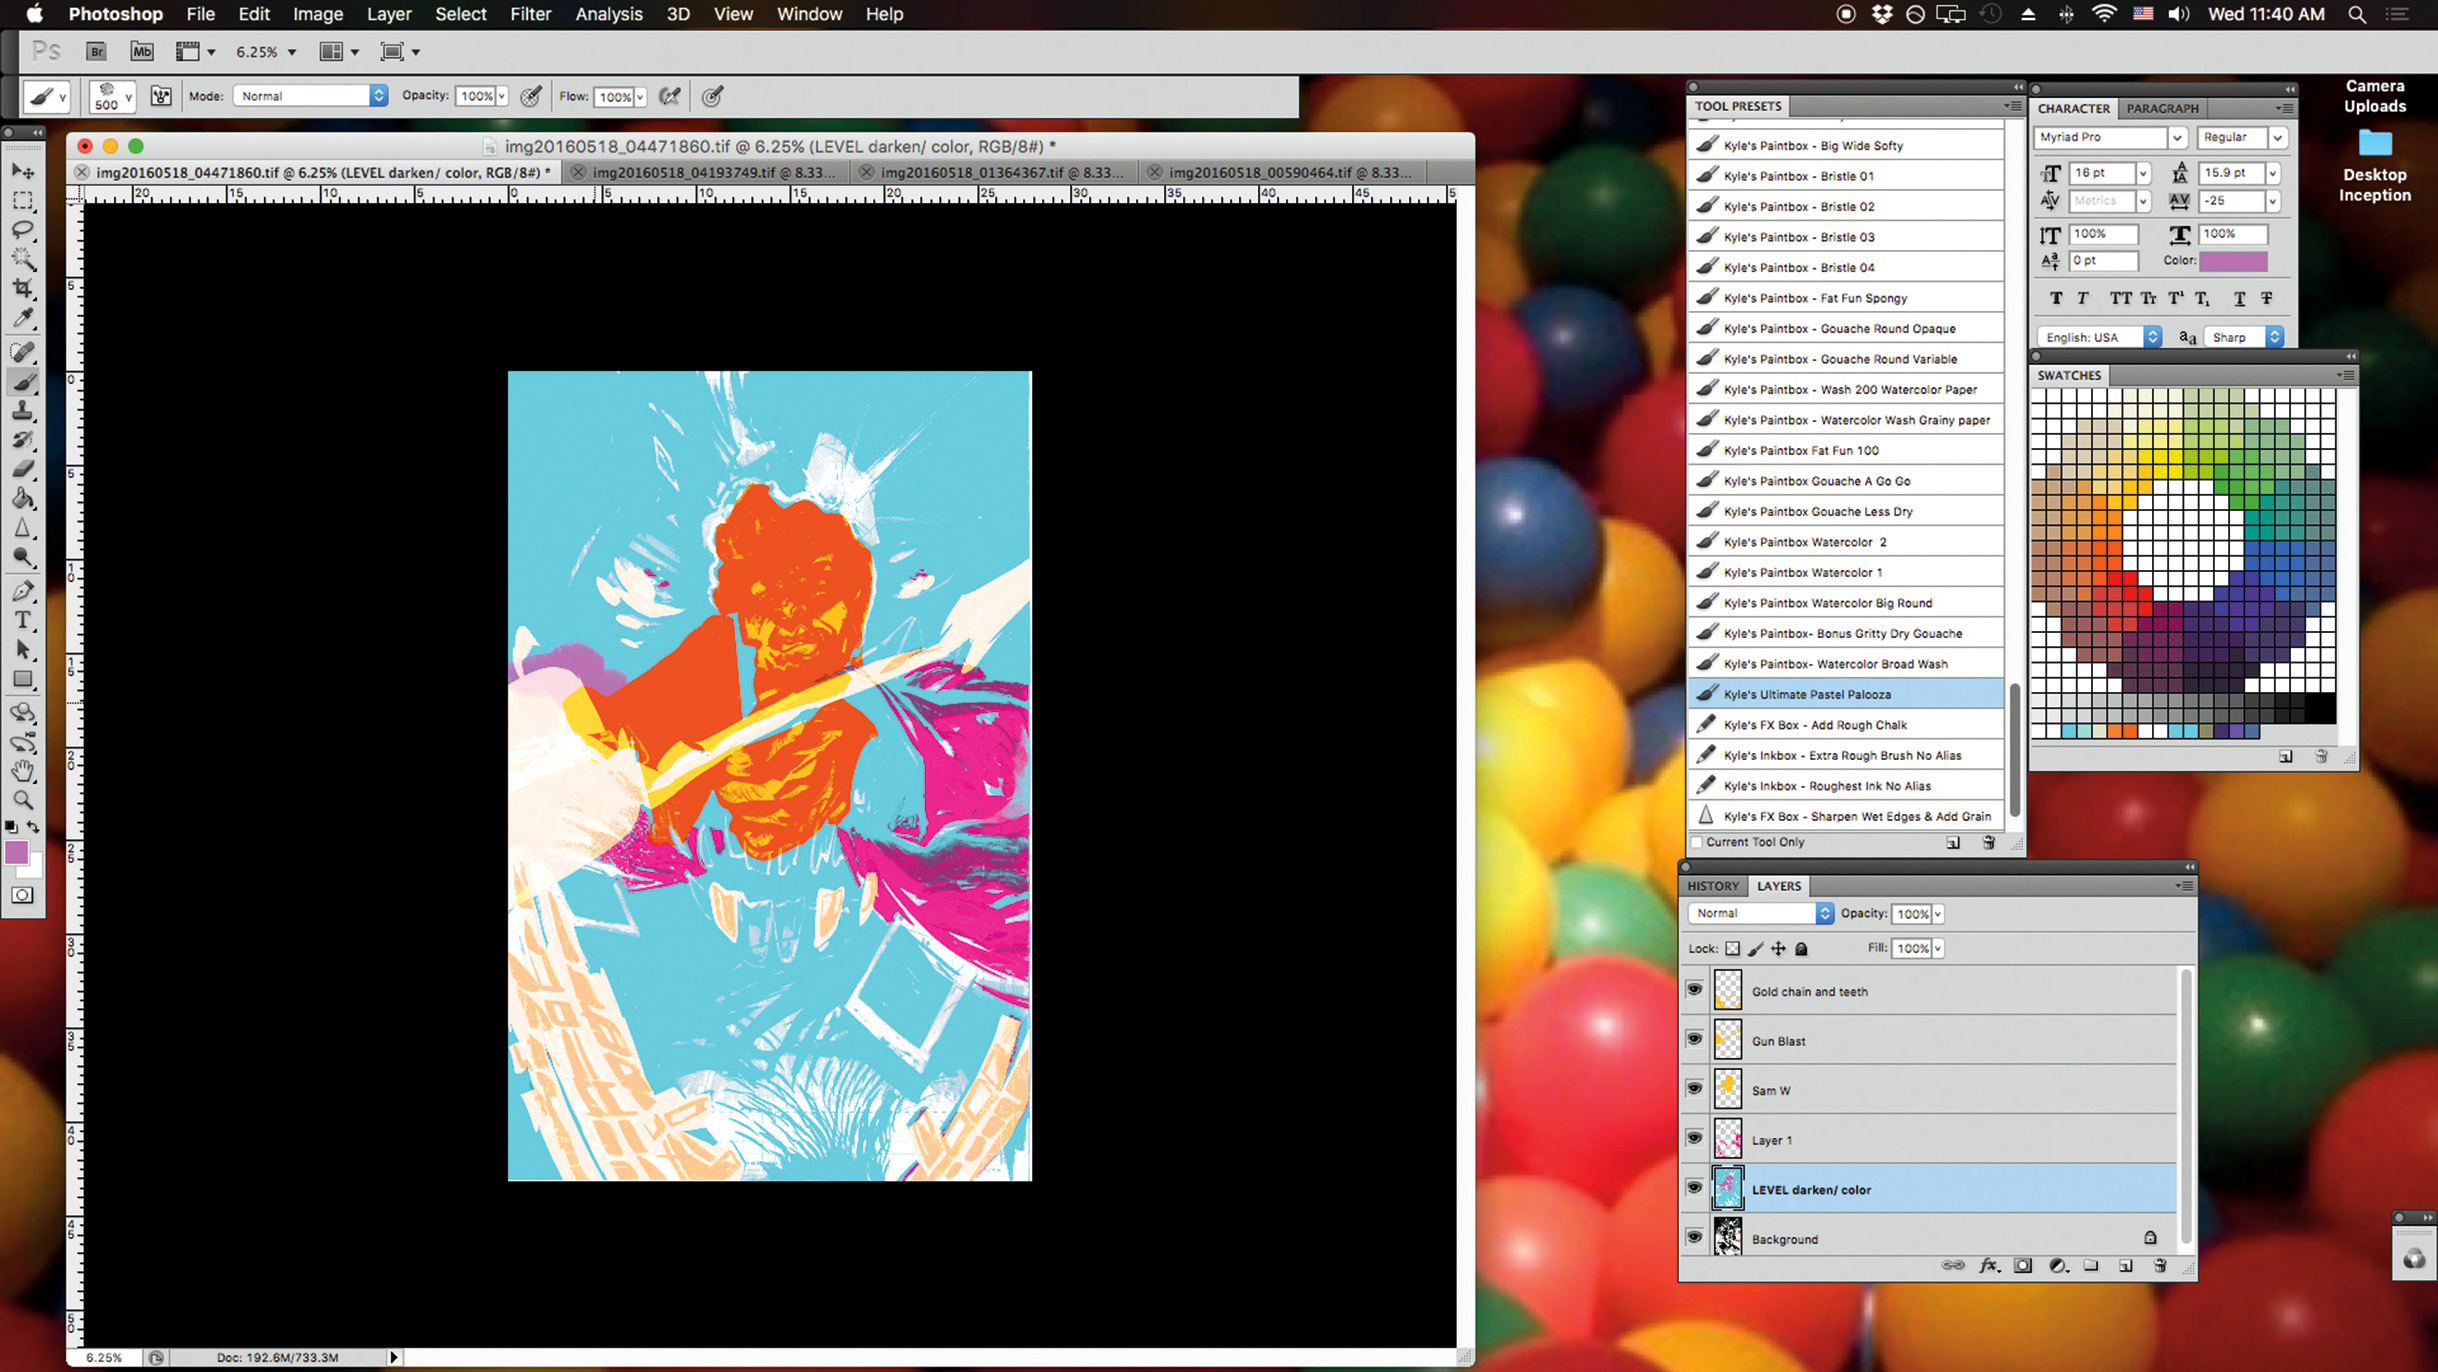
Task: Select Kyle's Paintbox - Bristle 01 preset
Action: [x=1846, y=176]
